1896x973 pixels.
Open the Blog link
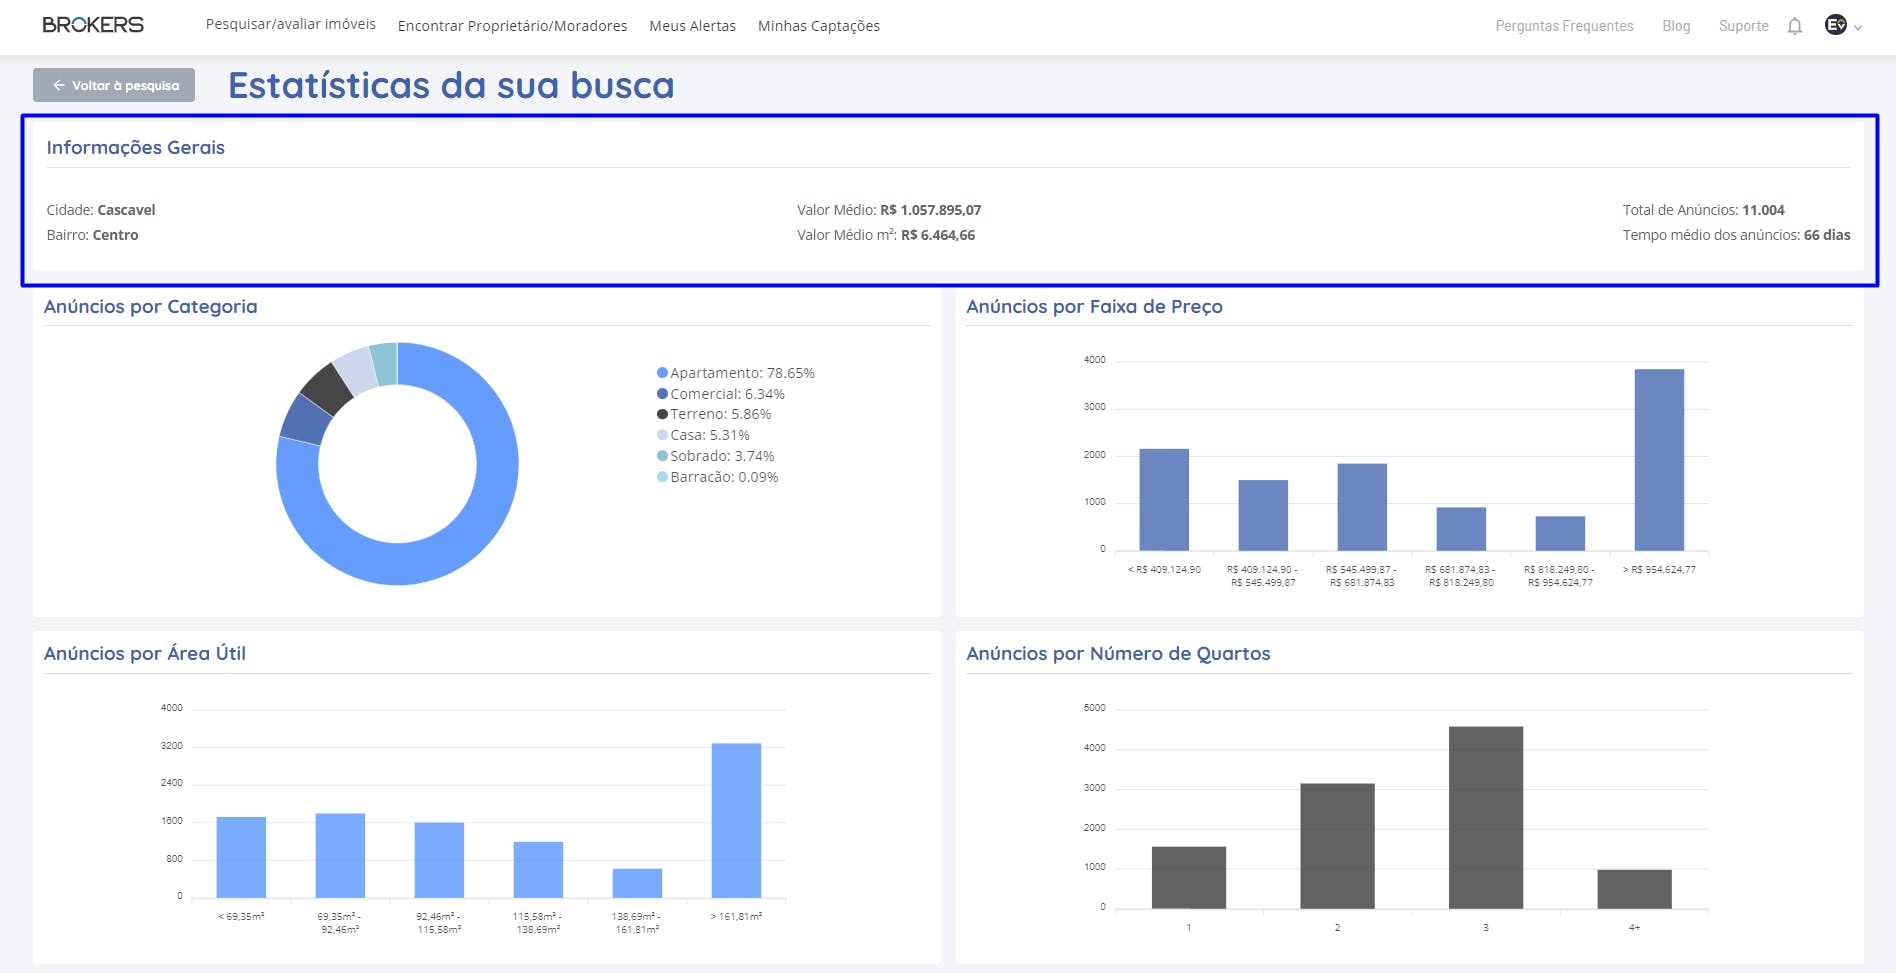1676,26
